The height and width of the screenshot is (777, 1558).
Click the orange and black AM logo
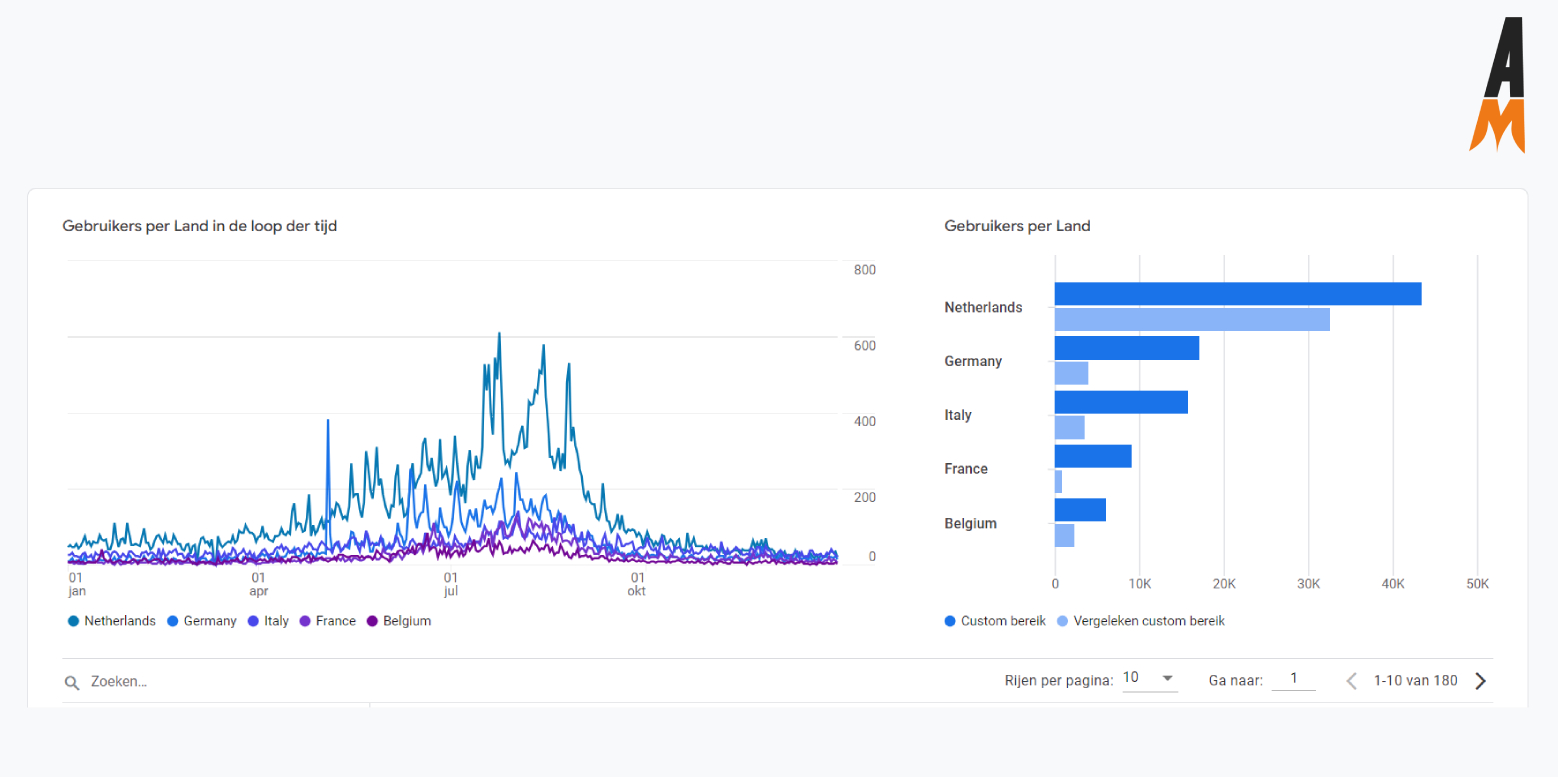1497,85
